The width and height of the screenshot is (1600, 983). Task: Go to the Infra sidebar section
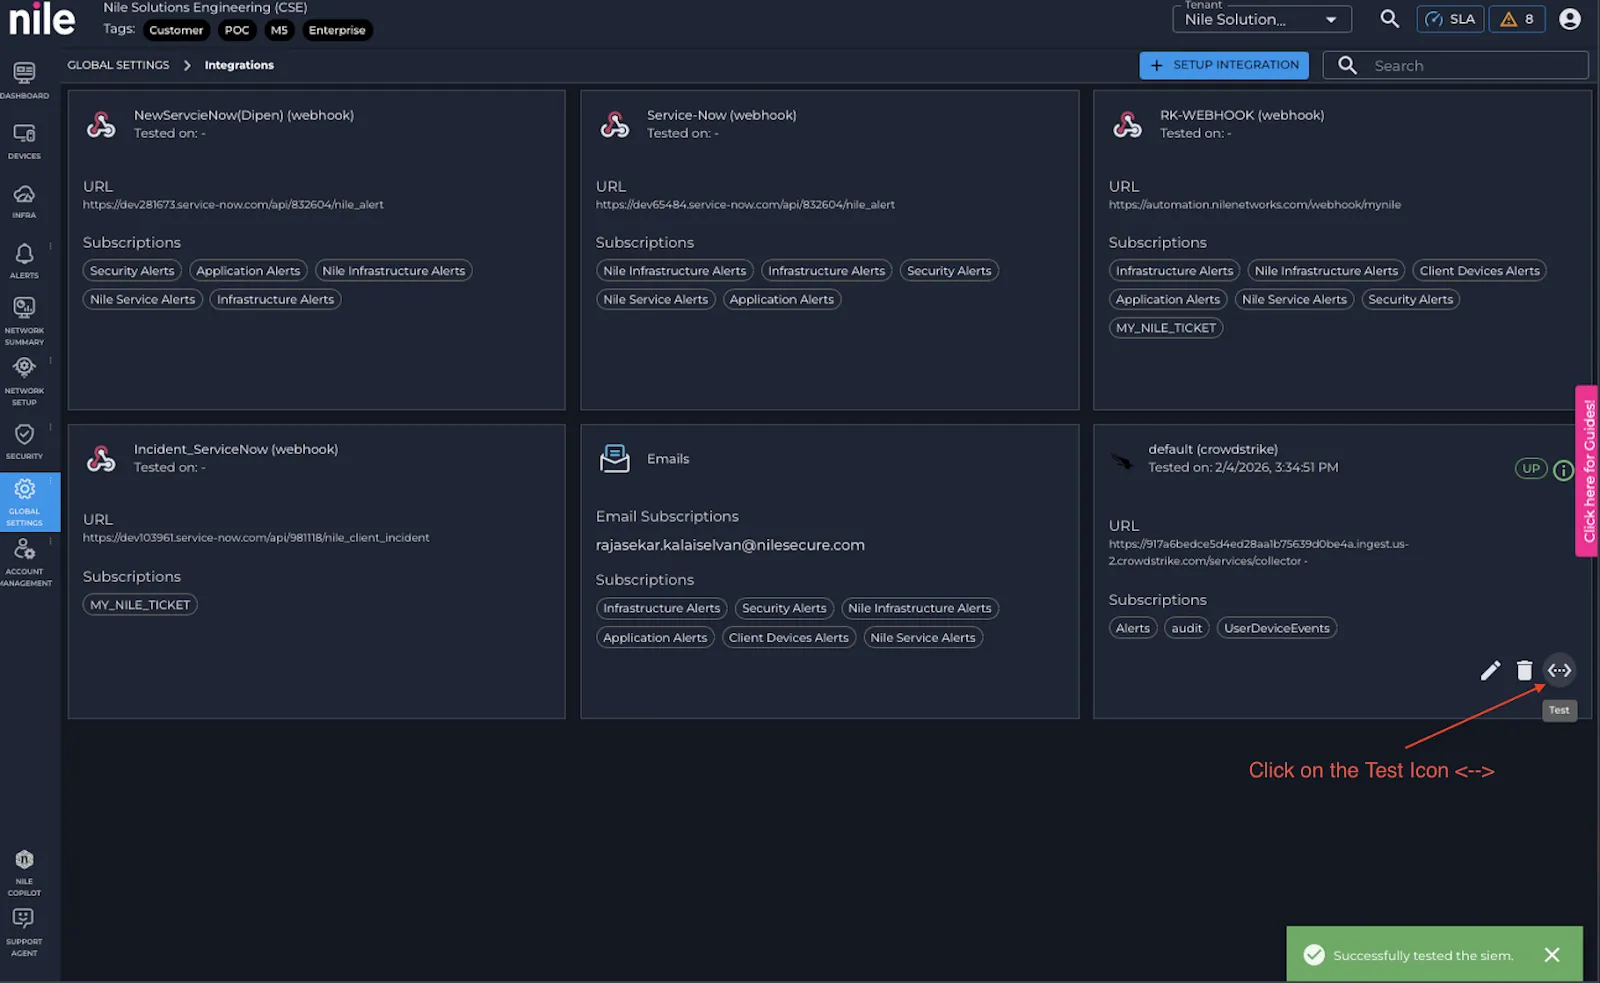pyautogui.click(x=24, y=201)
